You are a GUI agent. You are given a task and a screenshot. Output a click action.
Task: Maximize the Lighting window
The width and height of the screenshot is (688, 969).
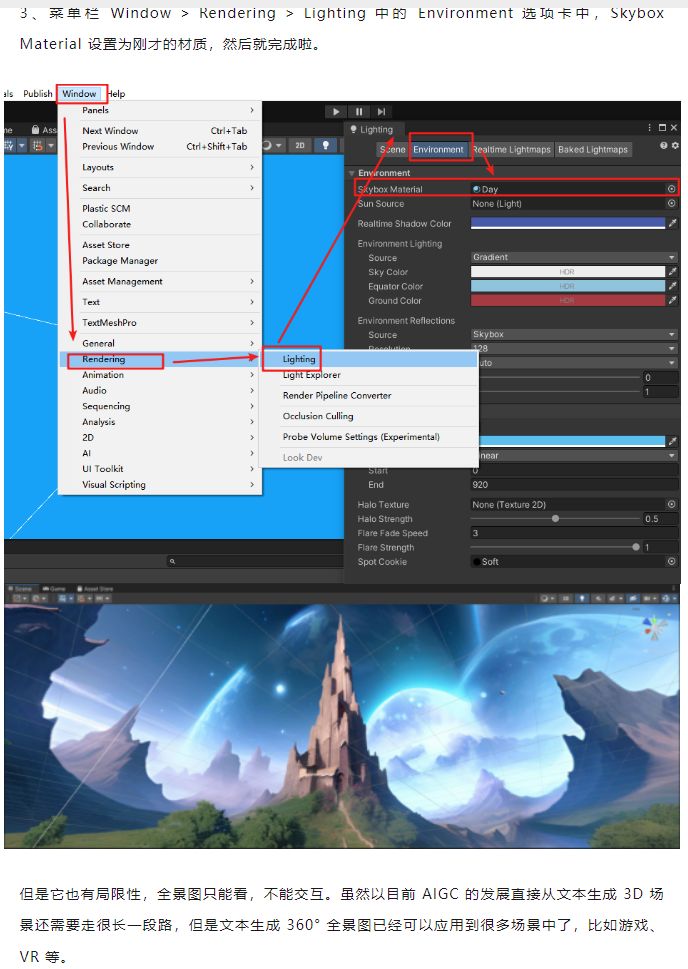(x=662, y=127)
